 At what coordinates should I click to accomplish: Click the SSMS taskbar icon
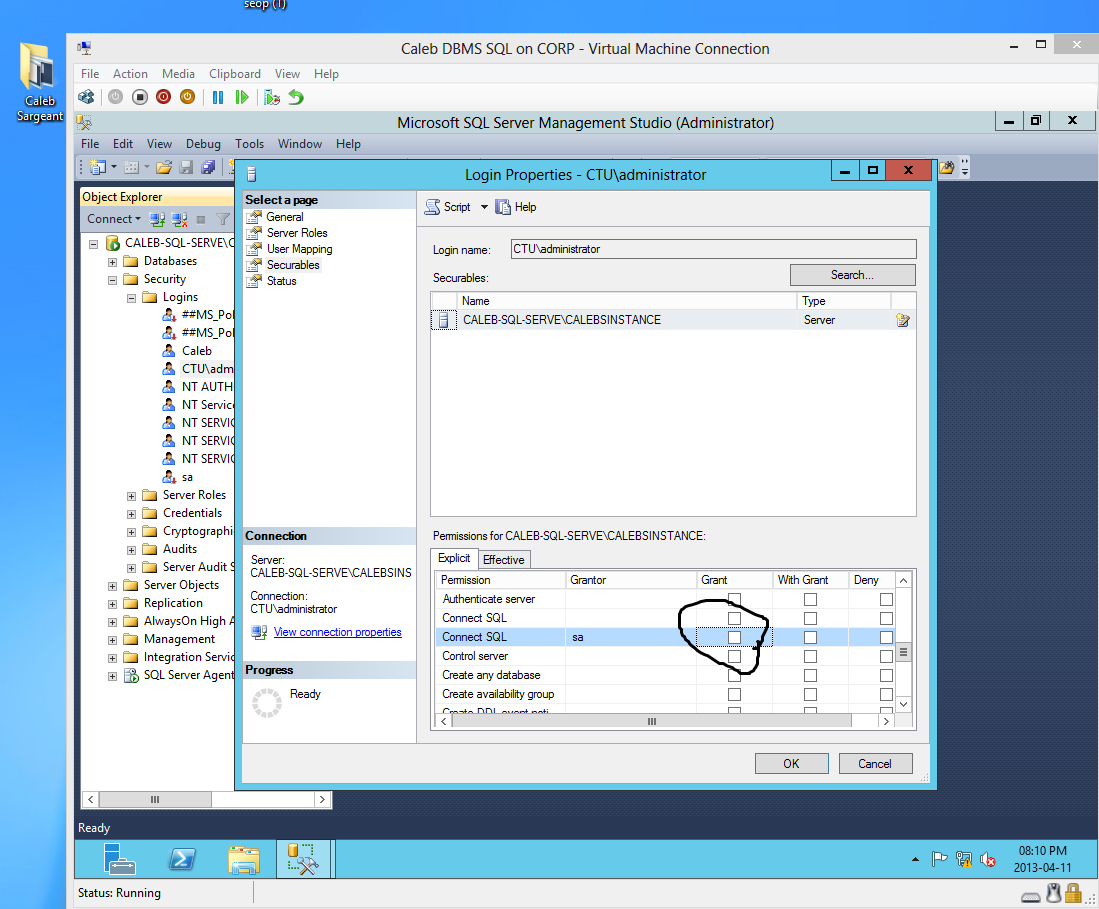coord(303,859)
